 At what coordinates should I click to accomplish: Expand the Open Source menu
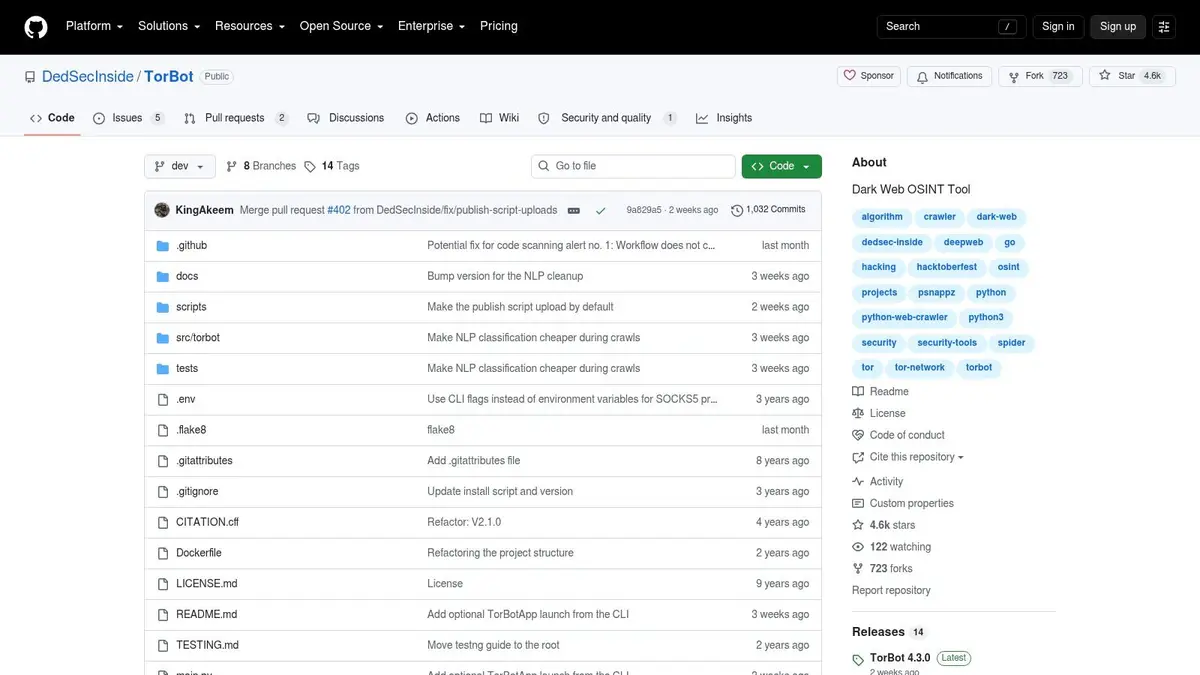tap(342, 26)
